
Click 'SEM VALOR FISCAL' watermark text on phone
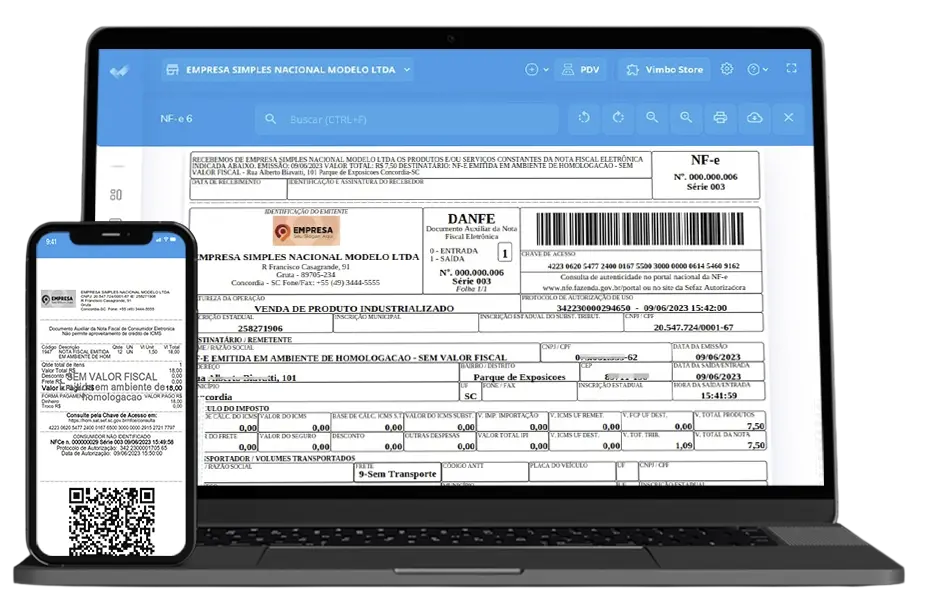click(112, 376)
